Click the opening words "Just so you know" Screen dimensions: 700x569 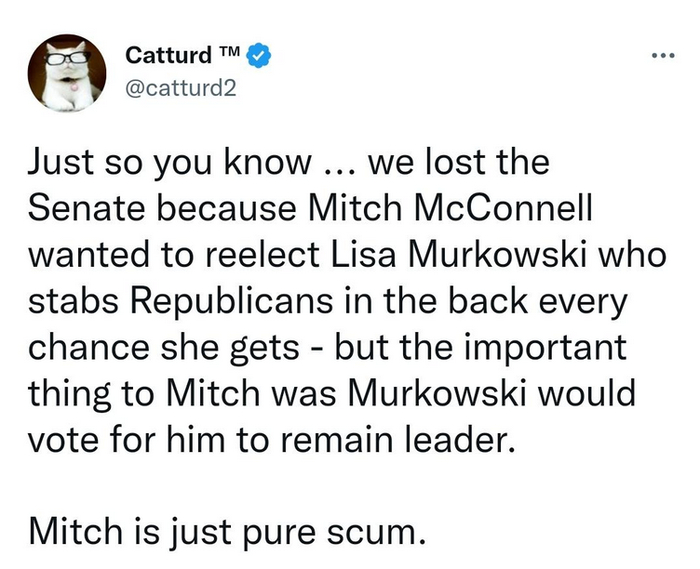(x=138, y=163)
